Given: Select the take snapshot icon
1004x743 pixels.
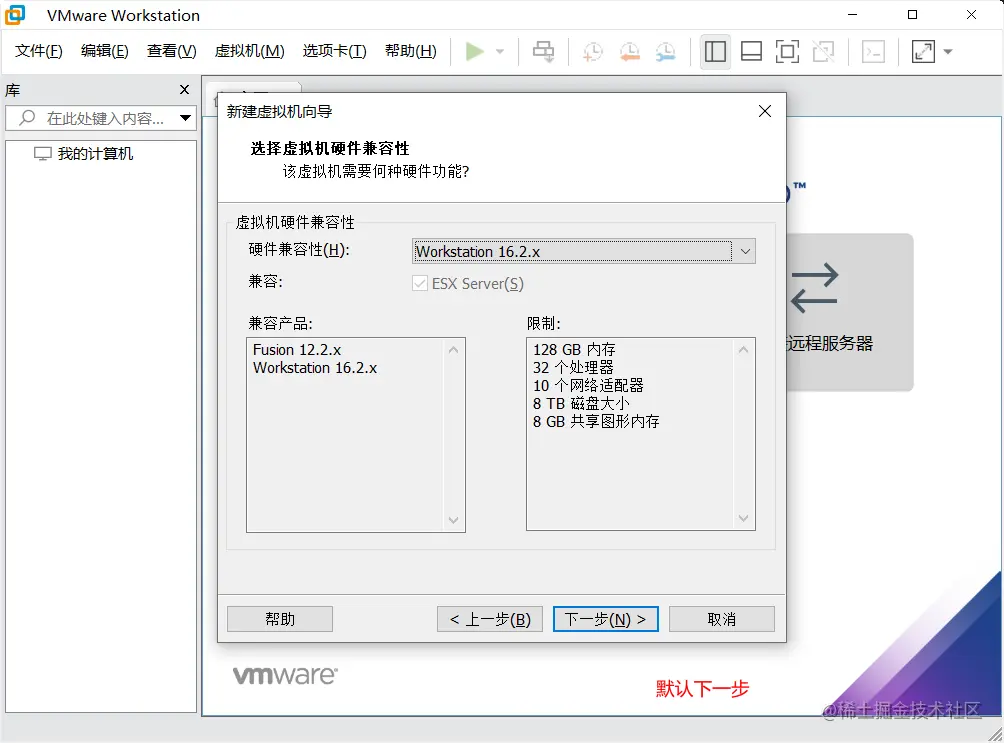Looking at the screenshot, I should 592,51.
